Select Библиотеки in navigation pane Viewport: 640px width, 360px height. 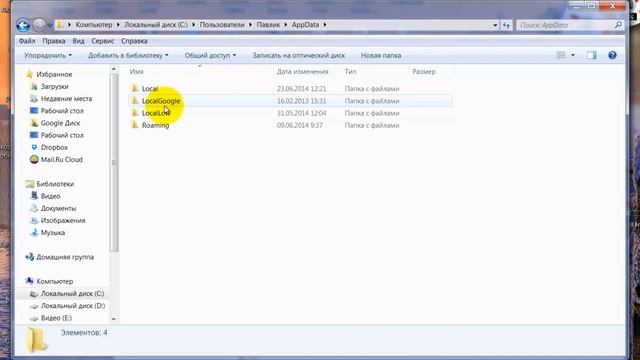[x=55, y=184]
